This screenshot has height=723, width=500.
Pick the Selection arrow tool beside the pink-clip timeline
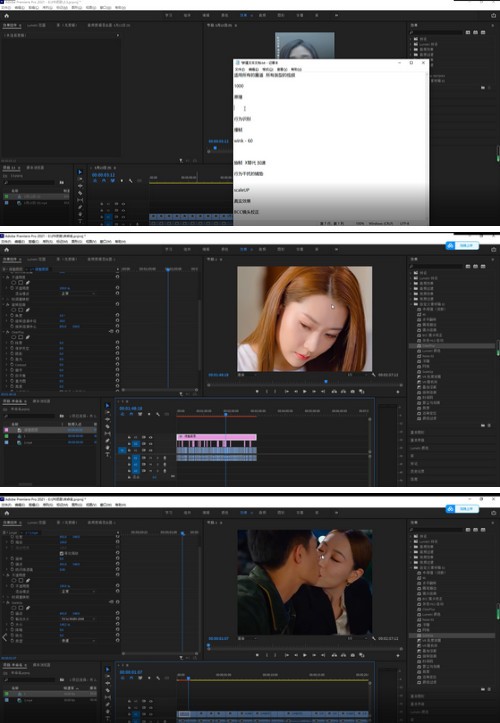point(107,405)
